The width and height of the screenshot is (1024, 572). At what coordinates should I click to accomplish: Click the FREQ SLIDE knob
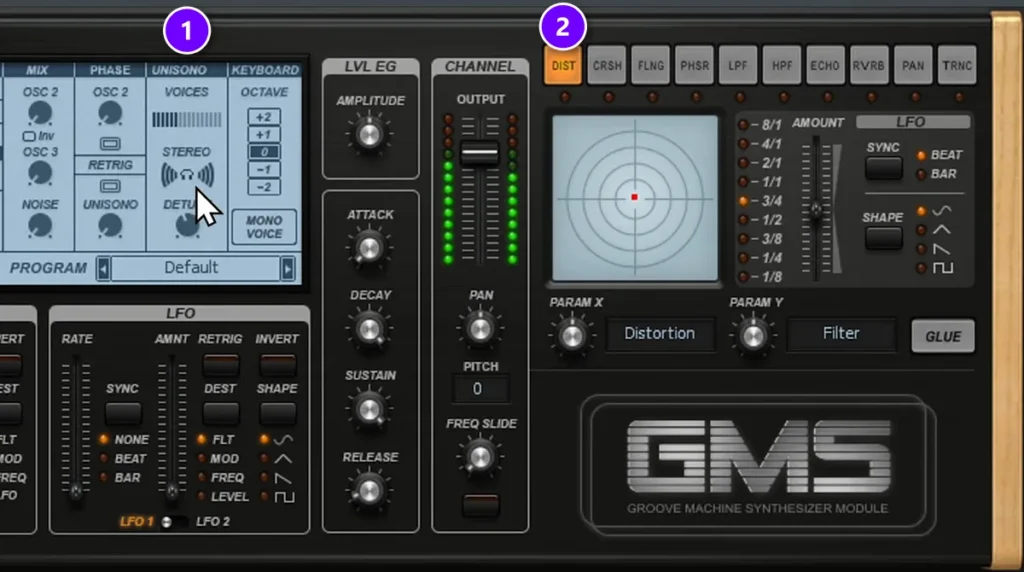[480, 457]
